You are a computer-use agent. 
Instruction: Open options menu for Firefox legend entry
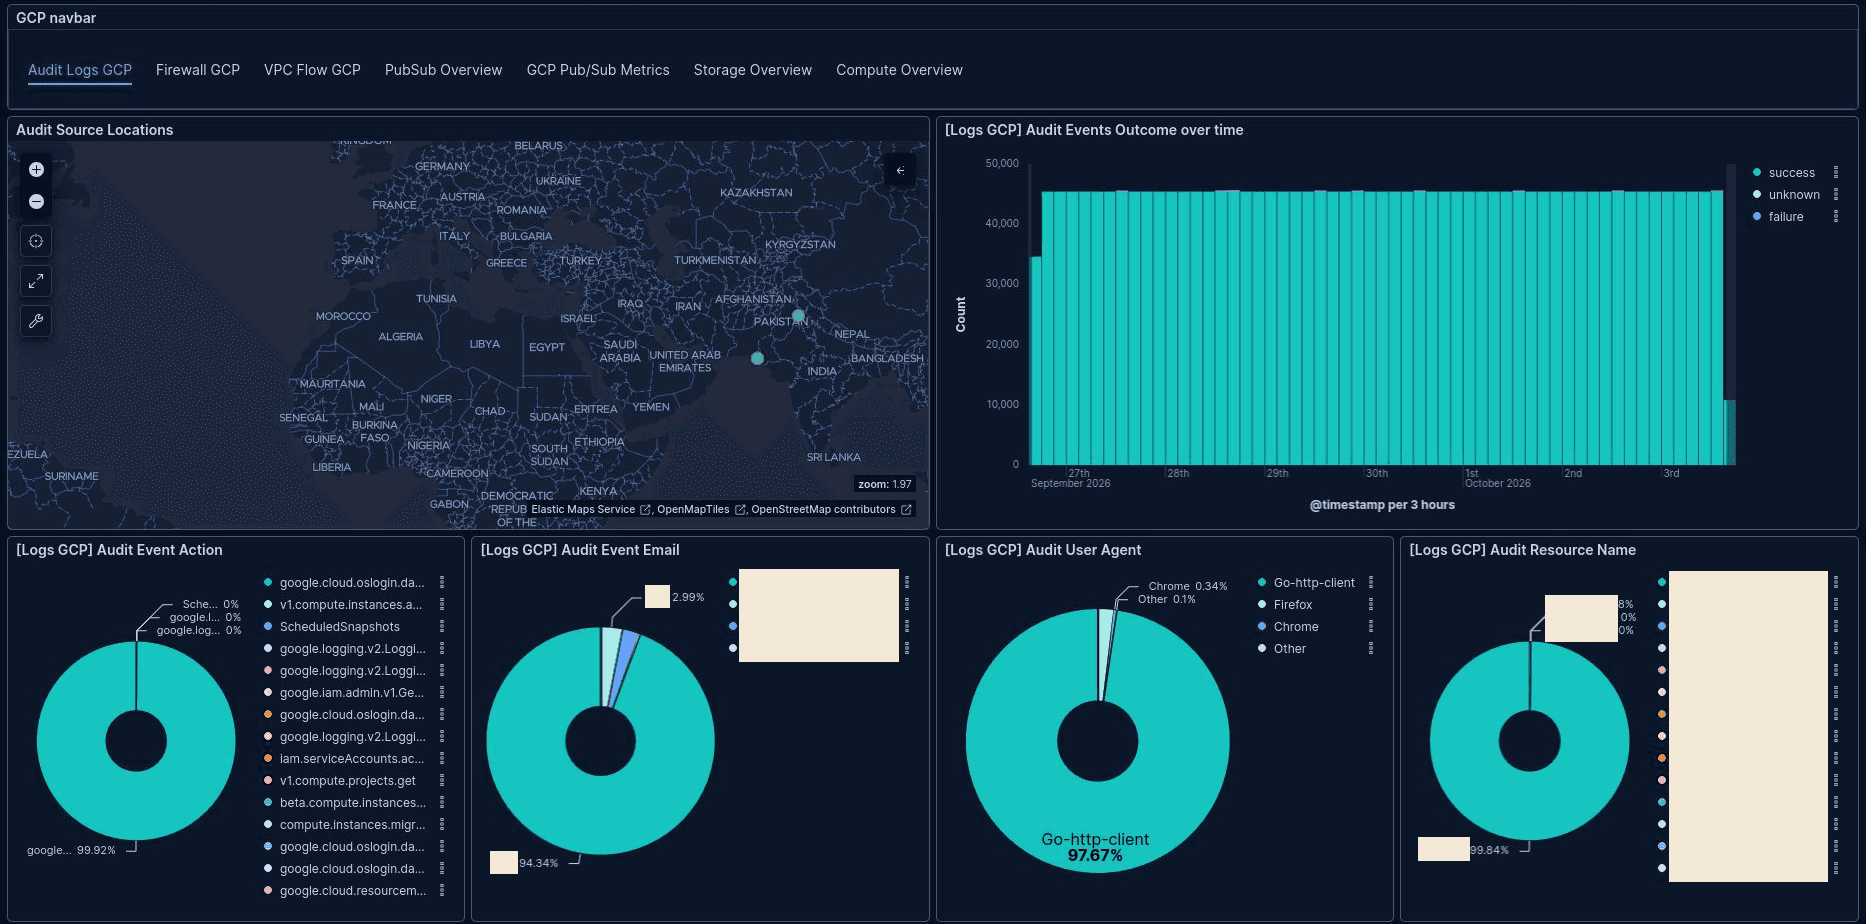pos(1371,605)
